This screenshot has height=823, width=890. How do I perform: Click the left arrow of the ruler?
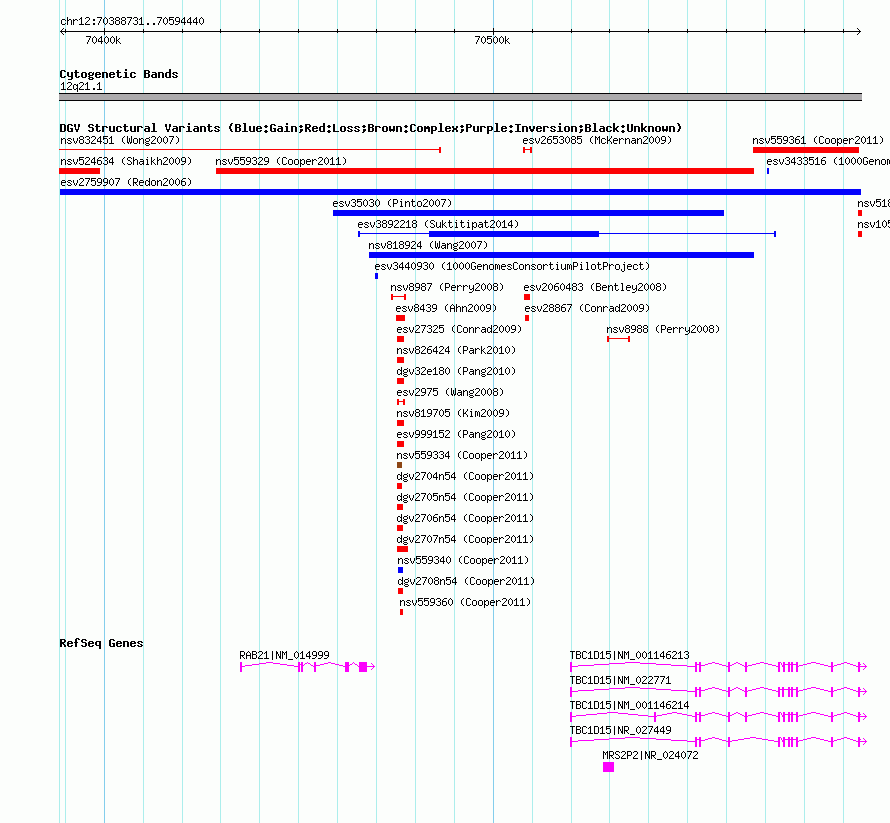(62, 31)
